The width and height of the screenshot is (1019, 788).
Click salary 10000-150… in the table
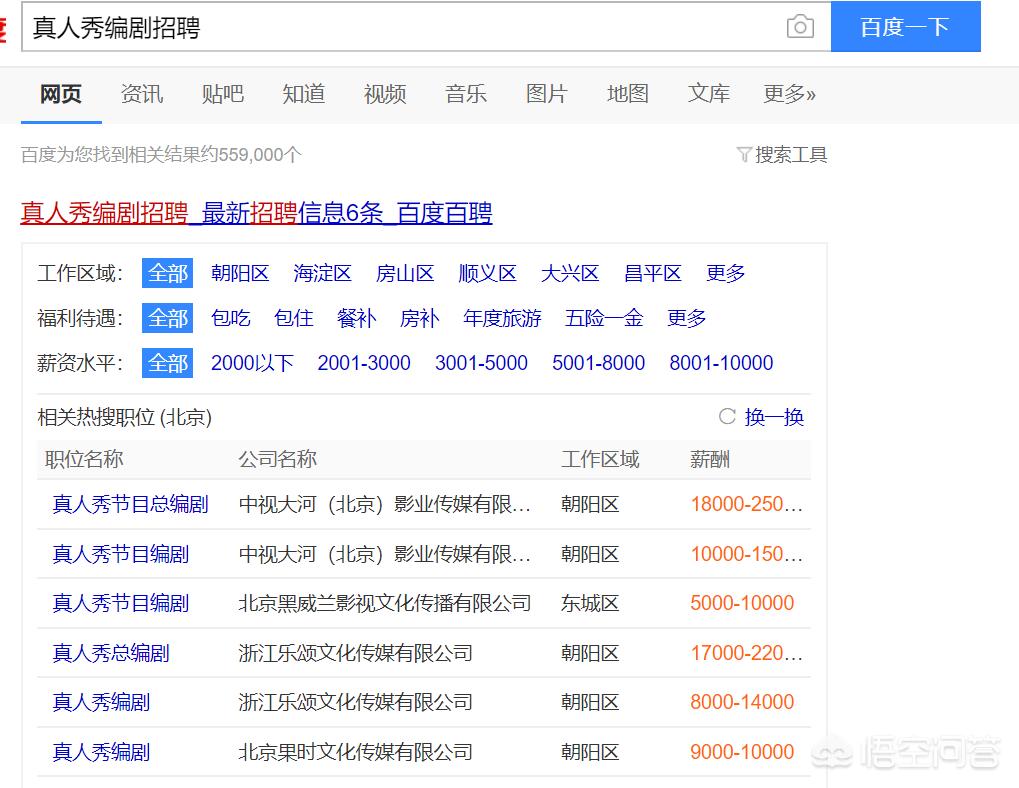click(747, 554)
